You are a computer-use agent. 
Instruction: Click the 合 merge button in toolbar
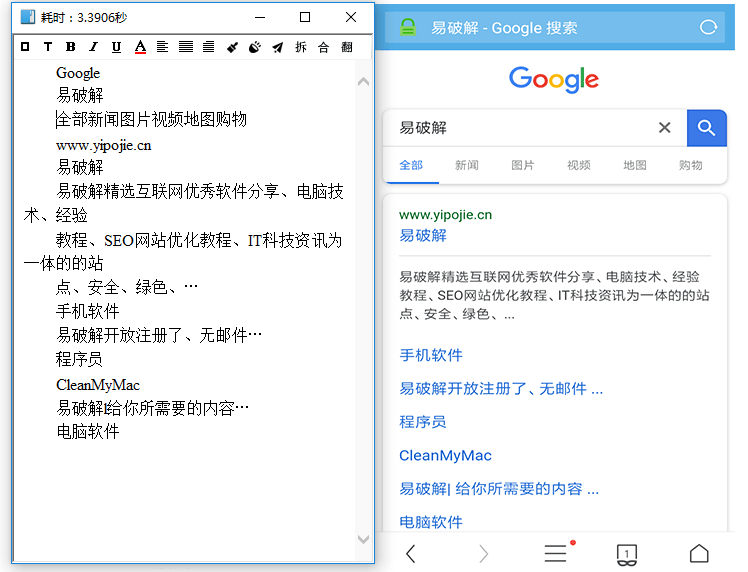(323, 47)
